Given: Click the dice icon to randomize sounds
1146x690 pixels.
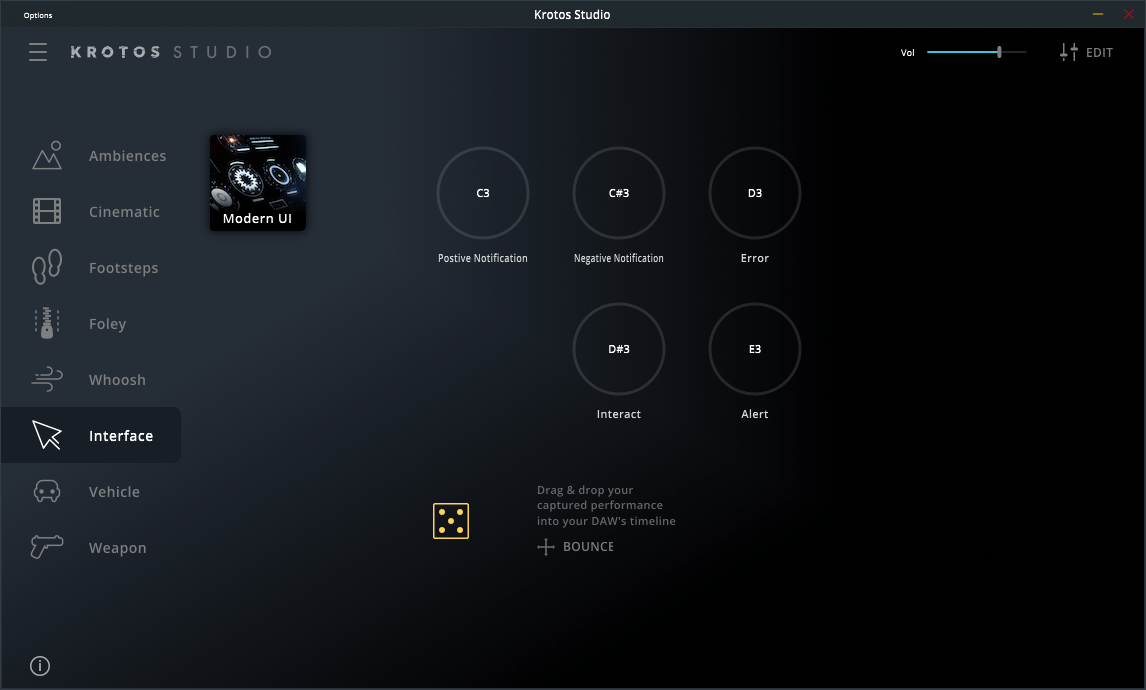Looking at the screenshot, I should click(x=451, y=520).
